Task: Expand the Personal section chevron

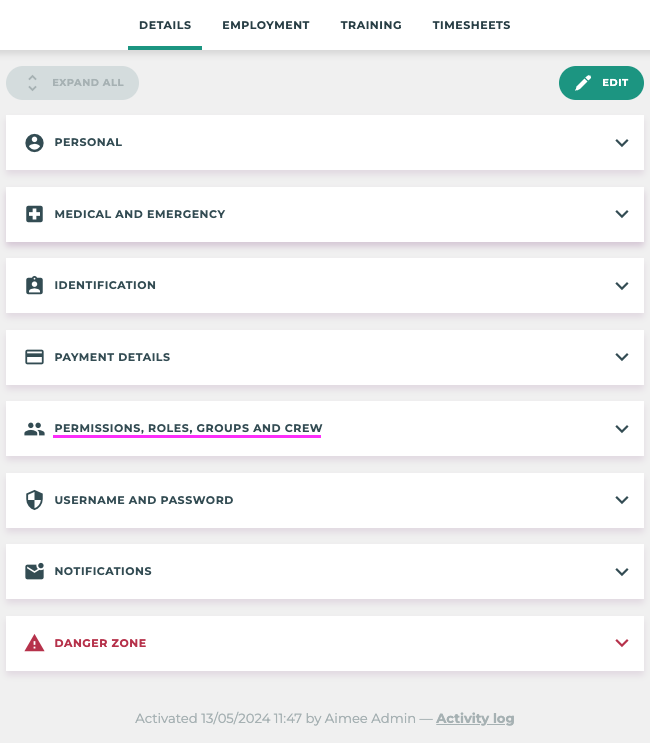Action: point(622,143)
